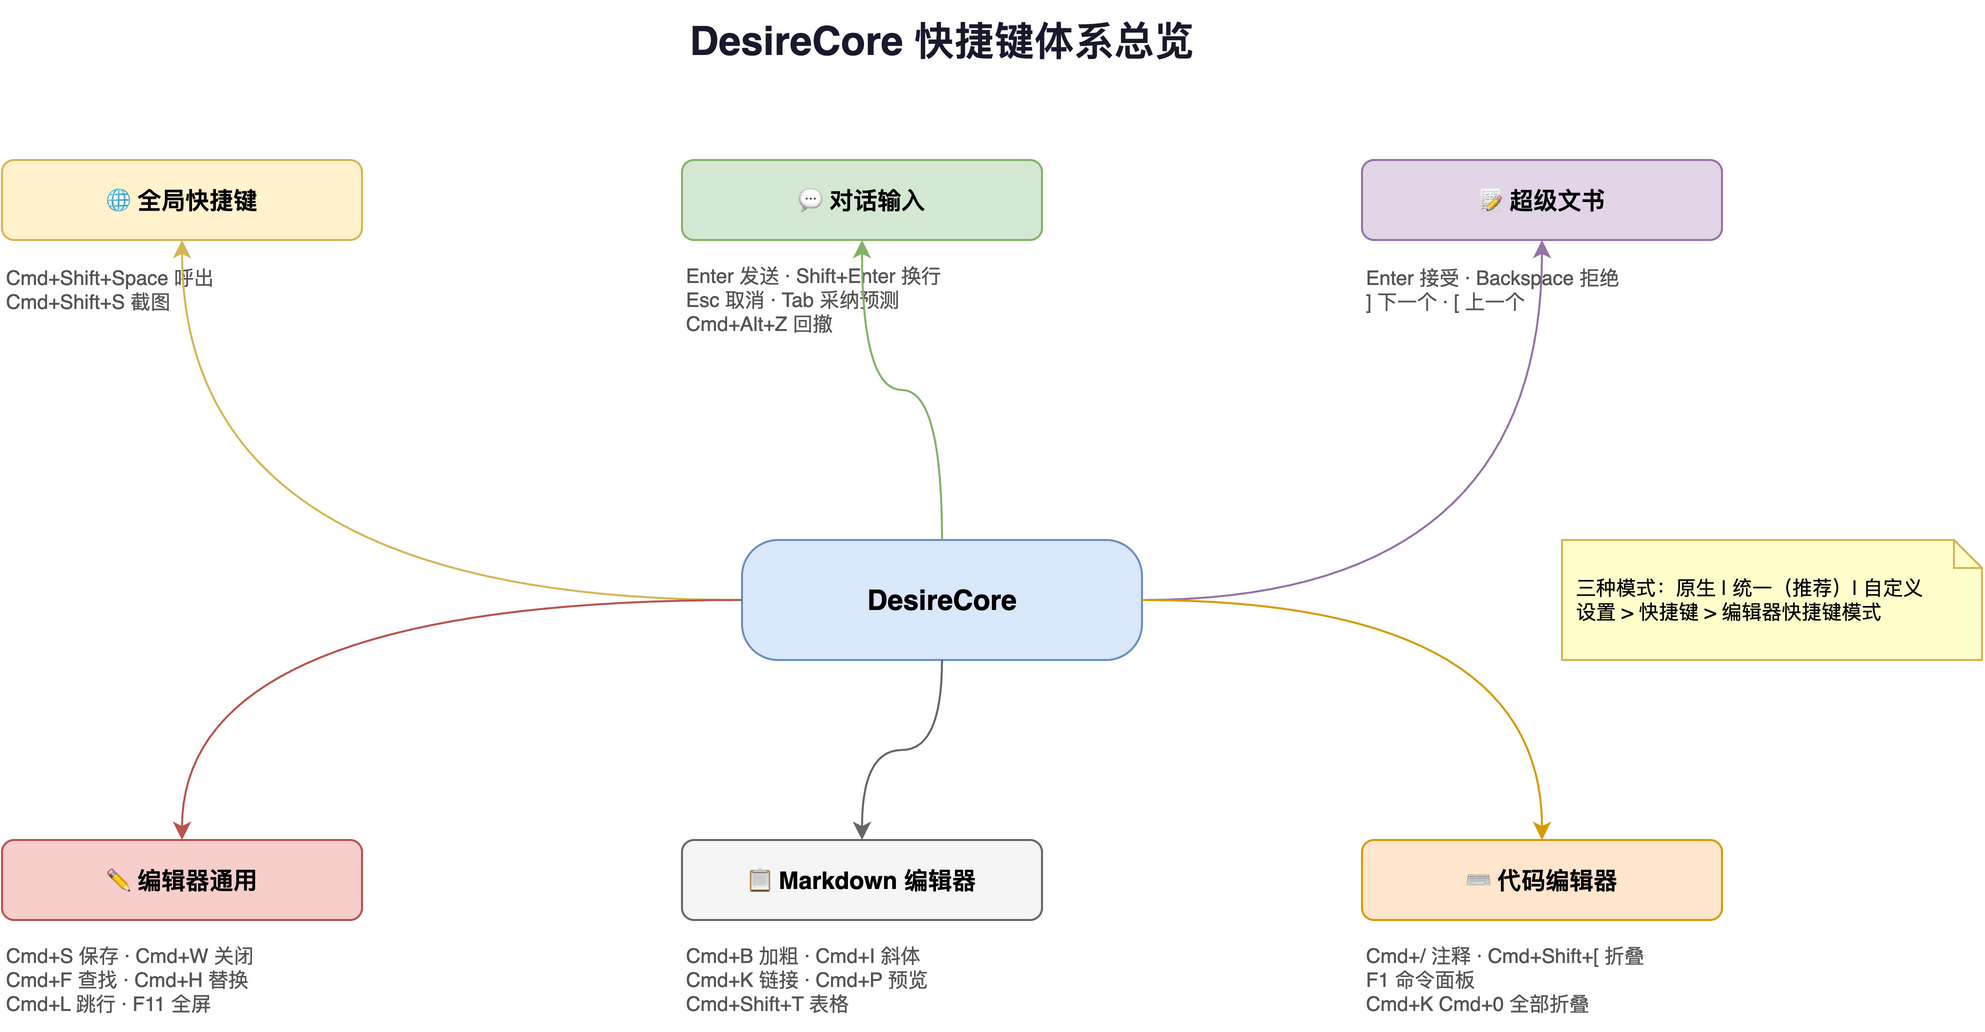Click the pencil icon beside 编辑器通用
Image resolution: width=1985 pixels, height=1032 pixels.
(x=118, y=880)
